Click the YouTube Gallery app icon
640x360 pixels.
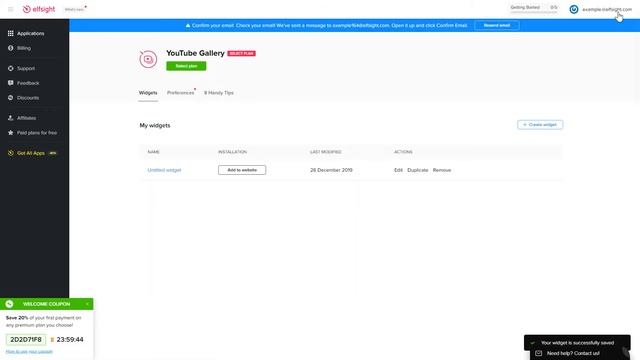click(x=148, y=59)
